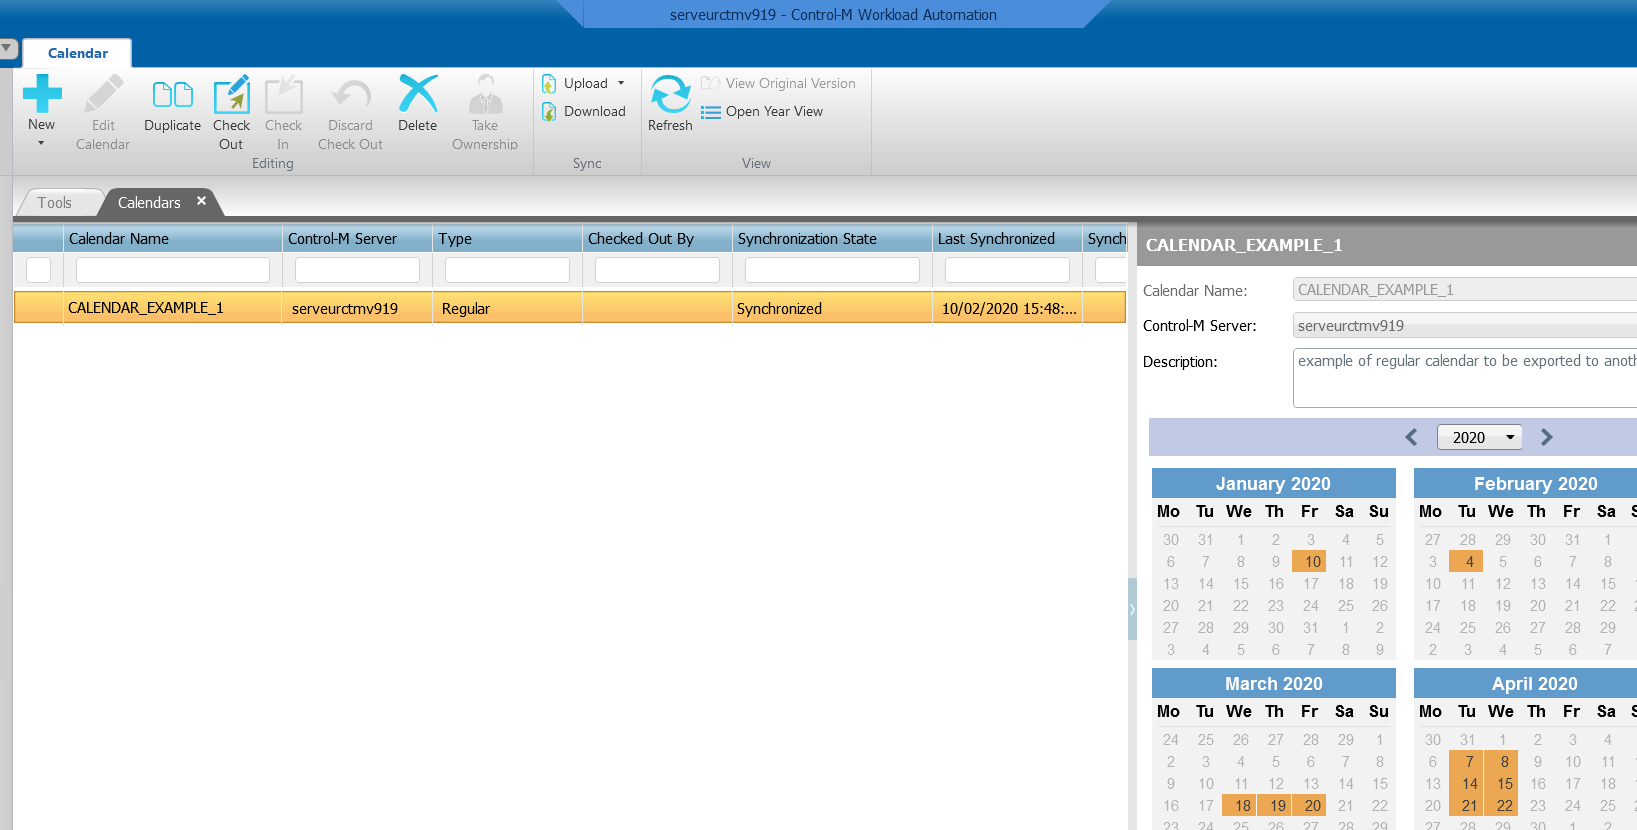Click the Control-M Server filter field
The width and height of the screenshot is (1637, 830).
tap(357, 270)
